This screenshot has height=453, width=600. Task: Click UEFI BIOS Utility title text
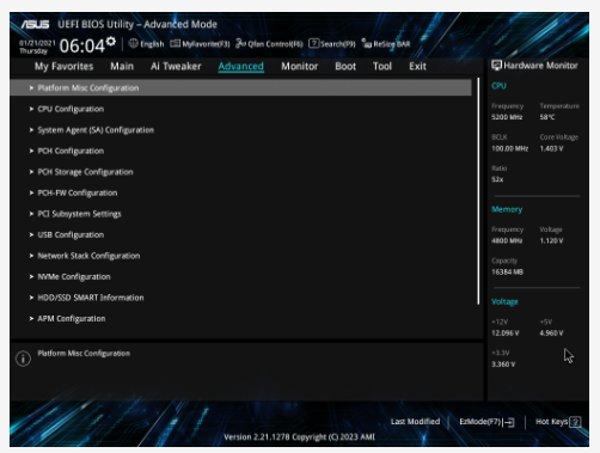[137, 24]
